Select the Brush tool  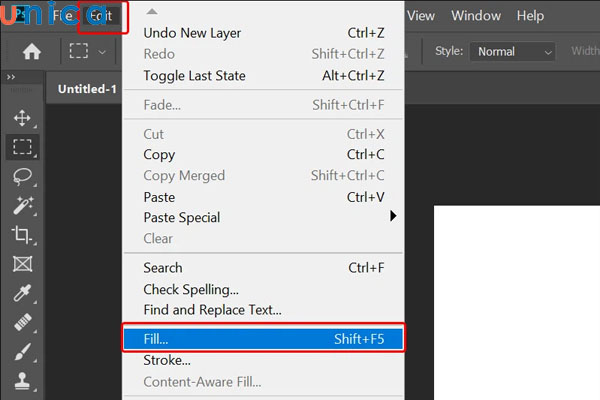pyautogui.click(x=22, y=352)
